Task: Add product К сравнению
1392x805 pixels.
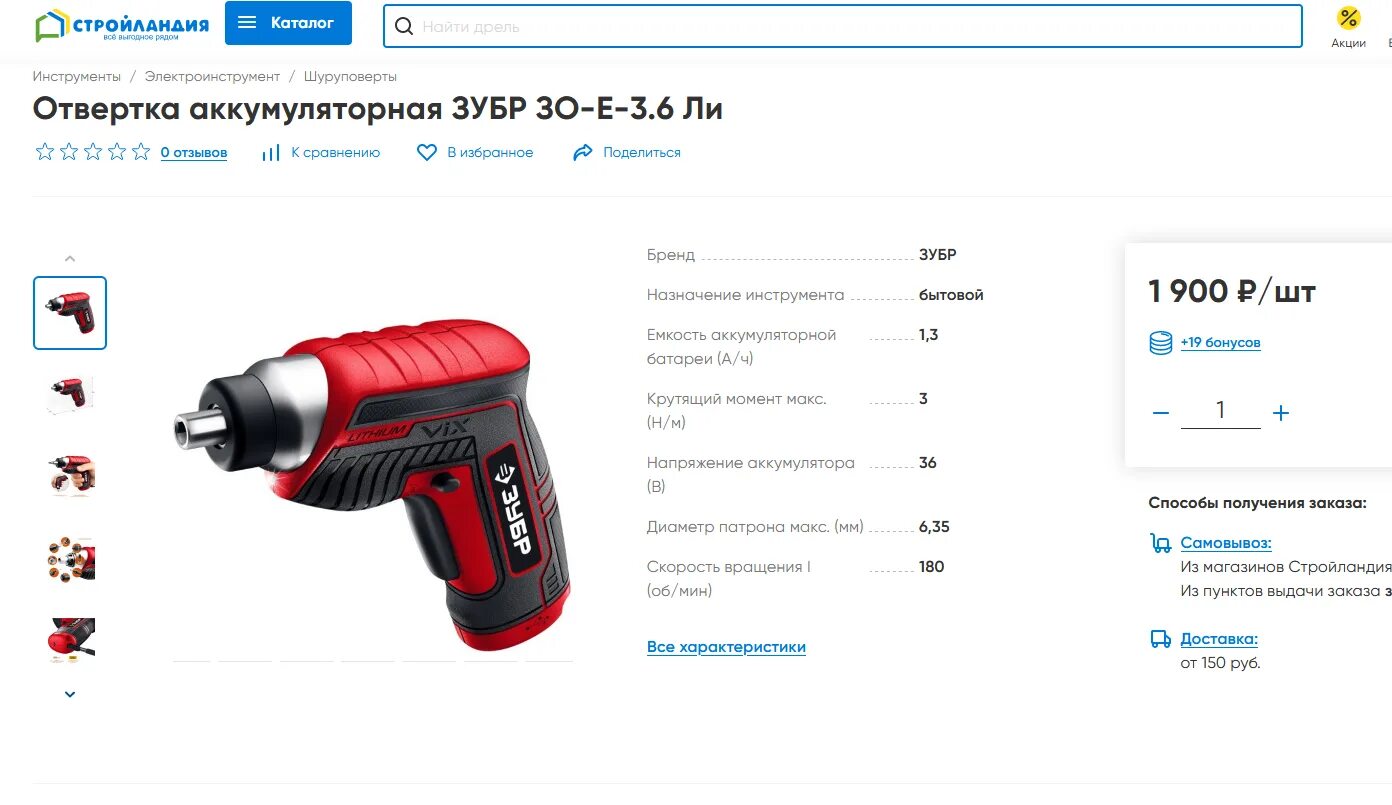Action: point(321,153)
